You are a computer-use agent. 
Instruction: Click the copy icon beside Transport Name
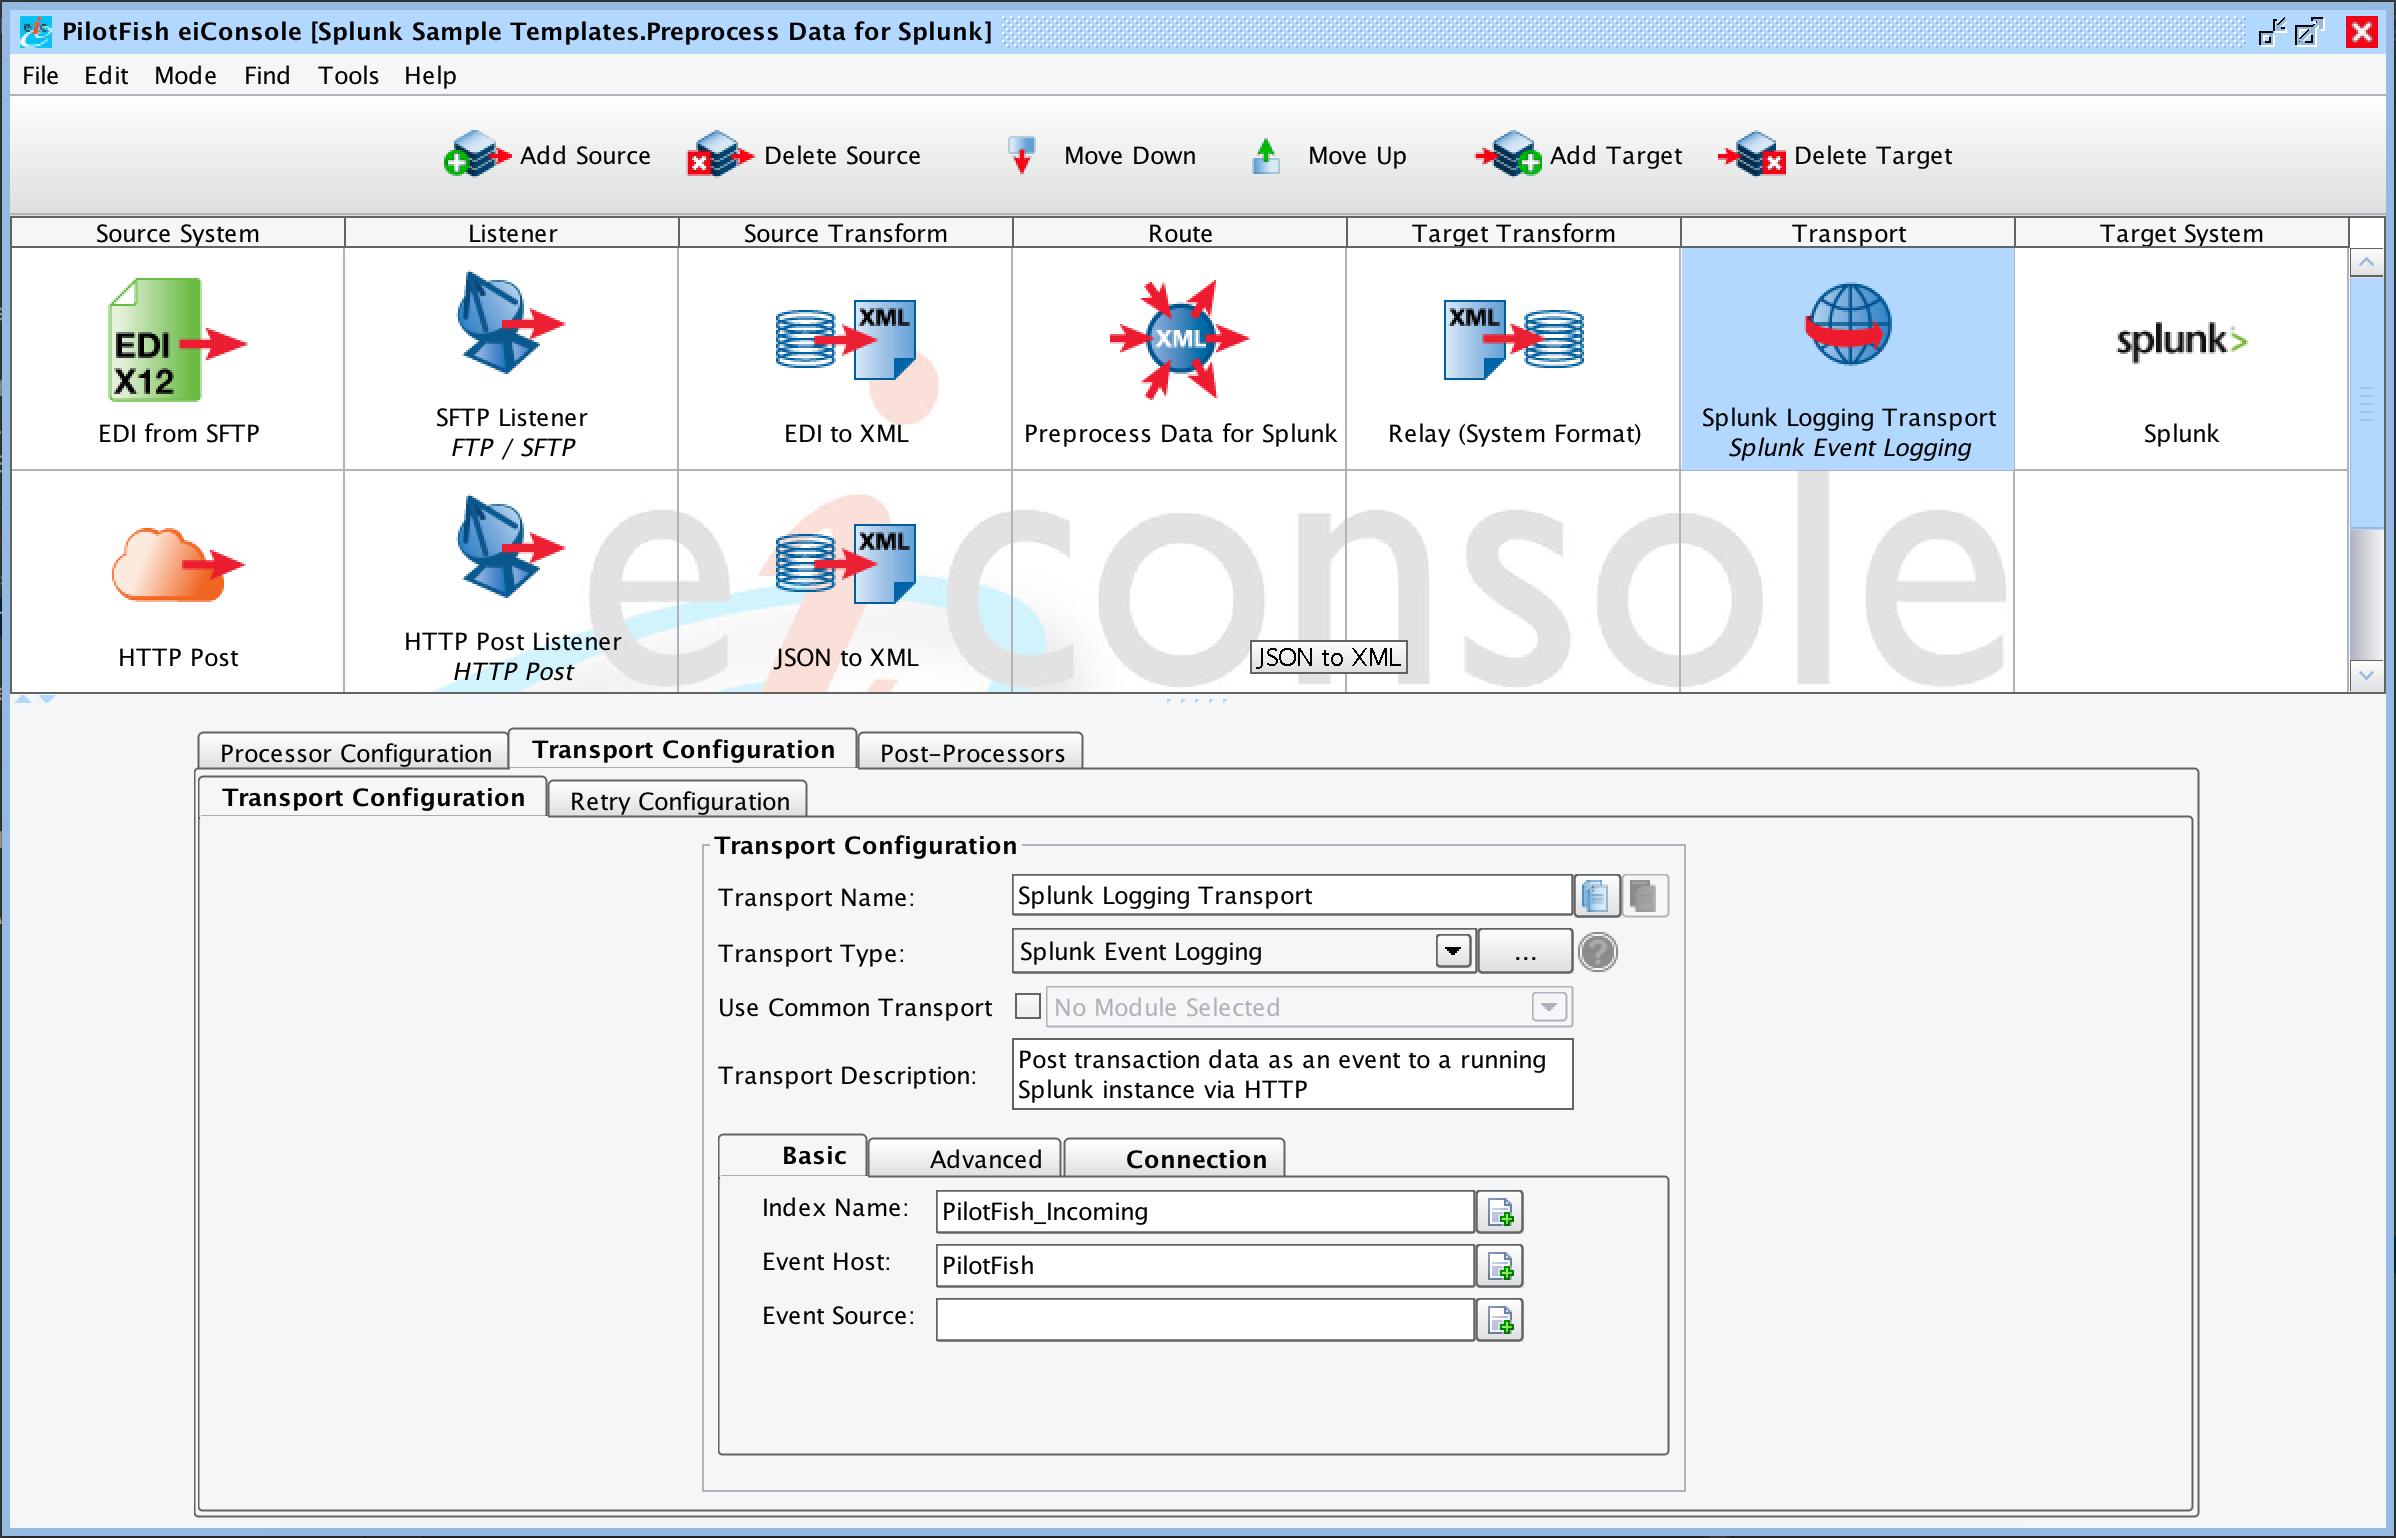click(1597, 896)
